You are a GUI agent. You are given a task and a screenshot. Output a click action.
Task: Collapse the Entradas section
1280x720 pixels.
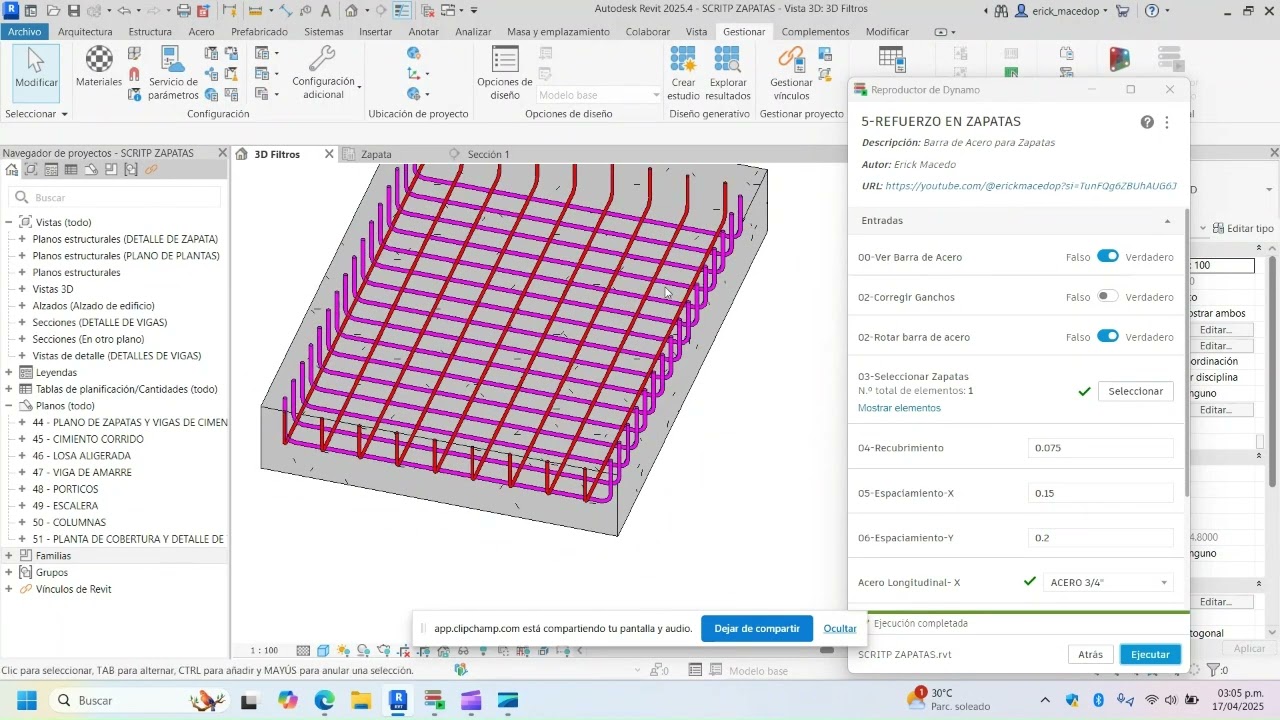tap(1167, 221)
